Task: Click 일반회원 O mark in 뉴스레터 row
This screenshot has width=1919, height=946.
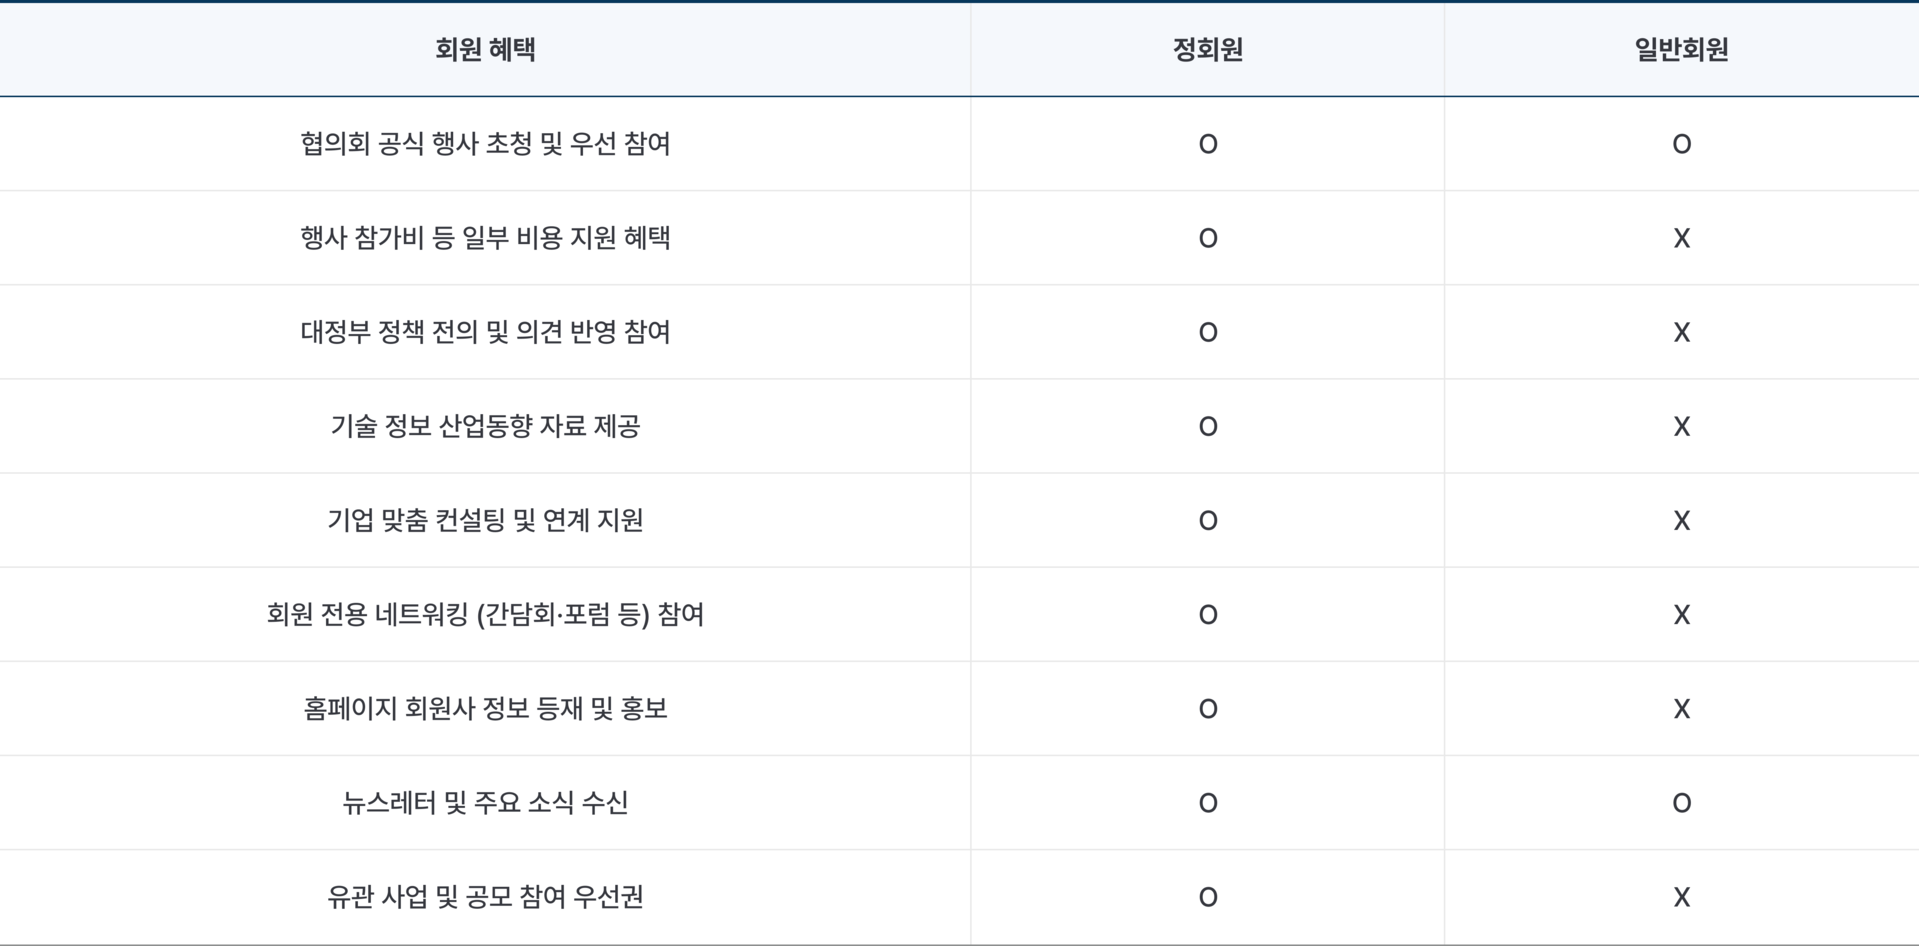Action: 1681,803
